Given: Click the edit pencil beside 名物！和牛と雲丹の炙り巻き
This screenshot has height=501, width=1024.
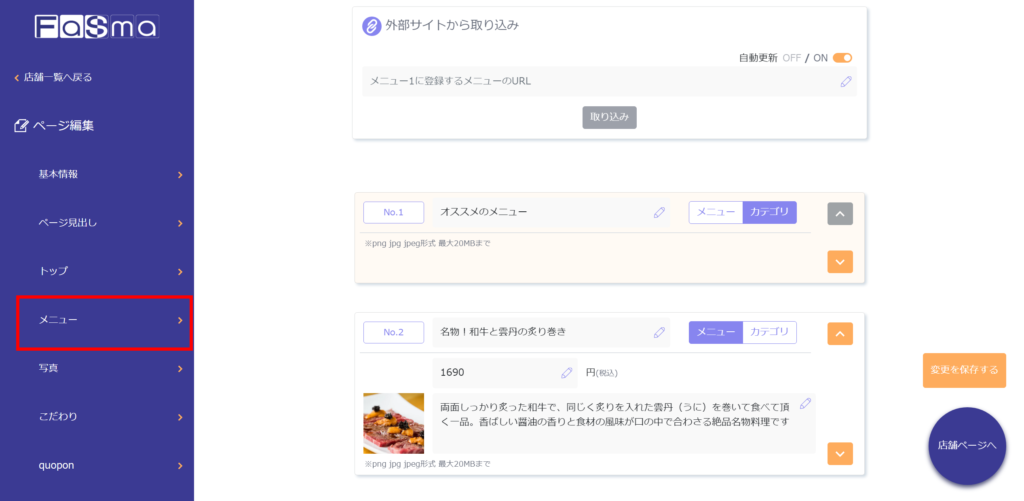Looking at the screenshot, I should (x=659, y=332).
